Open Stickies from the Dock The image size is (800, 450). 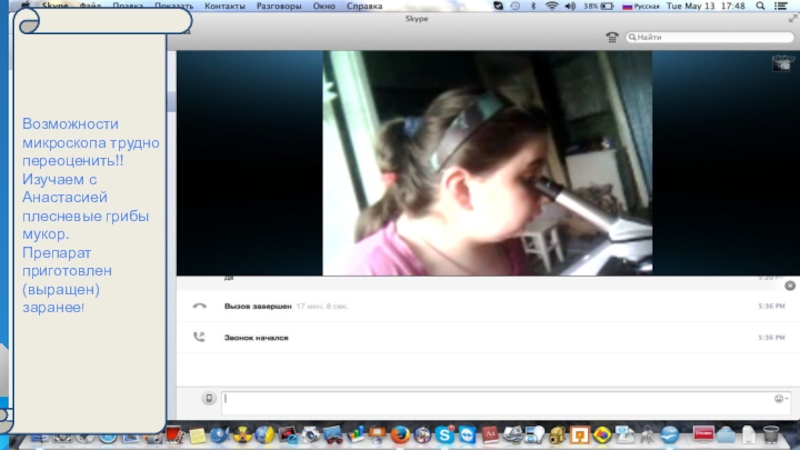click(197, 436)
